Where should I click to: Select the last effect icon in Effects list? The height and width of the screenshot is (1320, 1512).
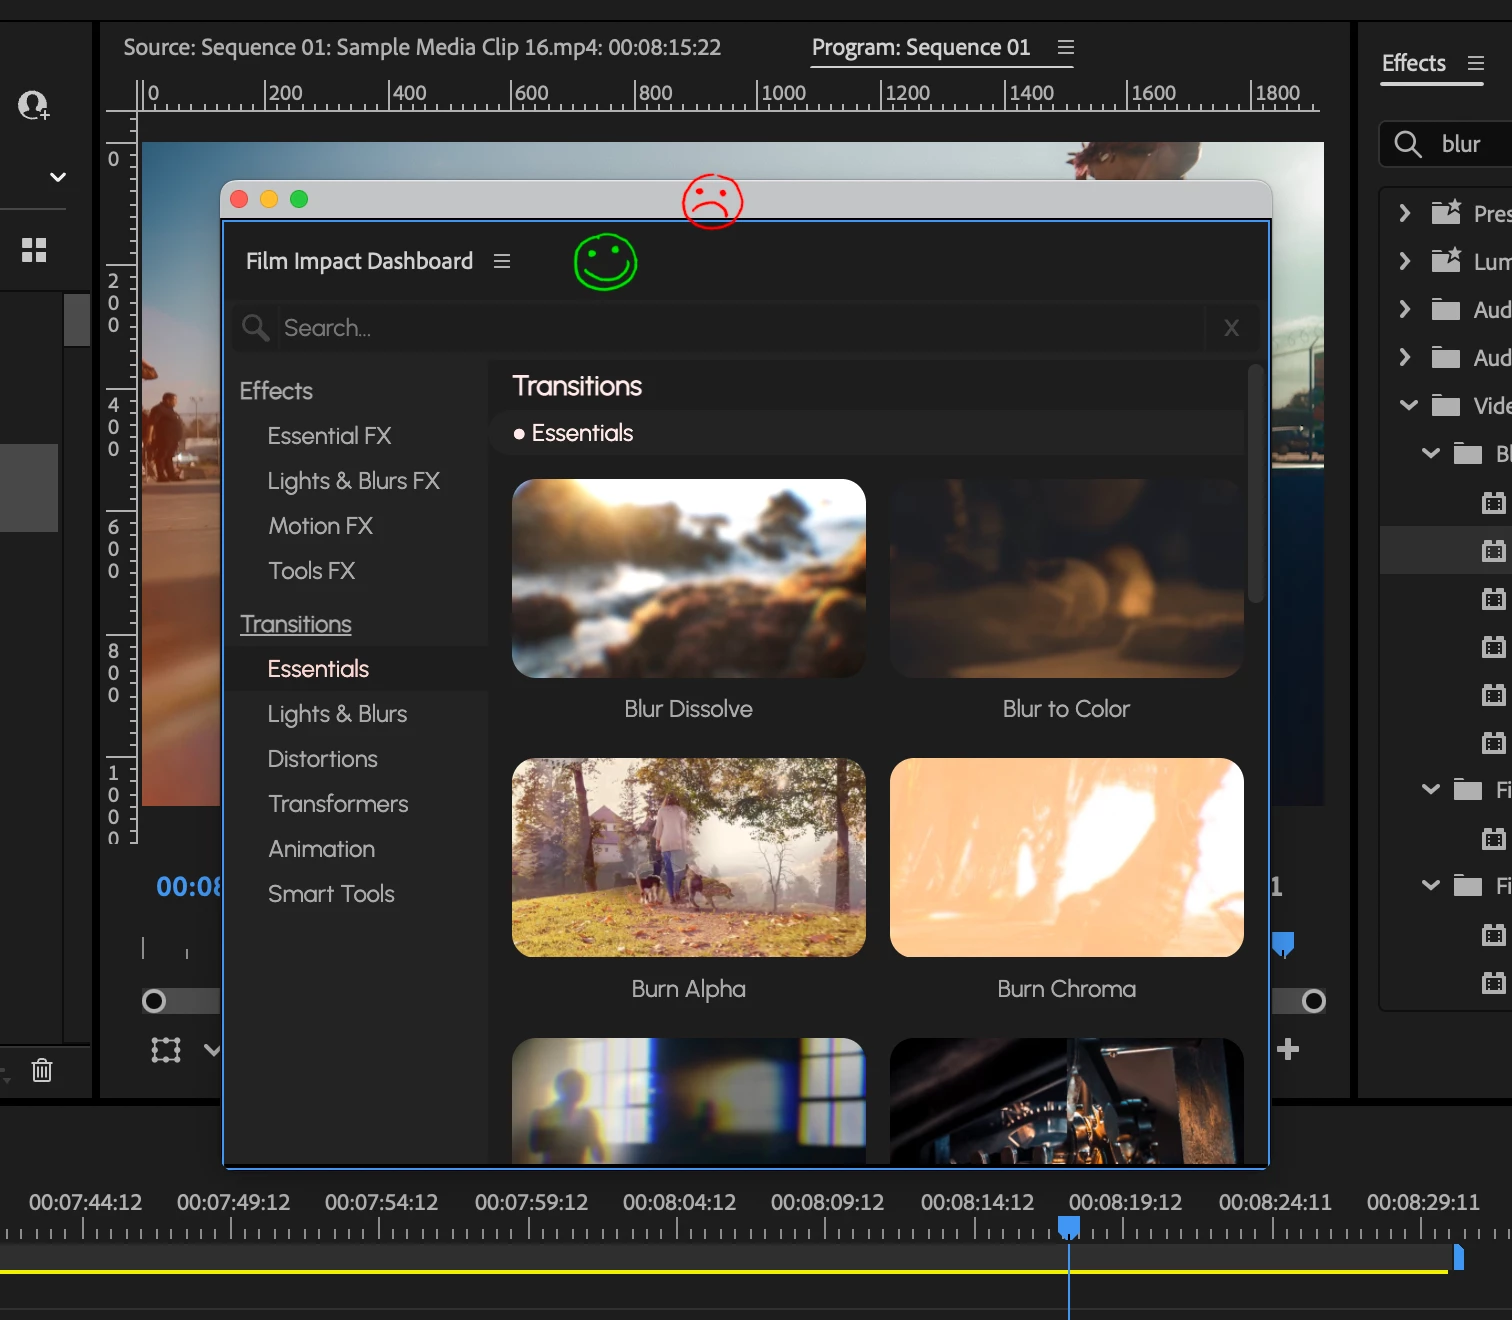tap(1493, 982)
